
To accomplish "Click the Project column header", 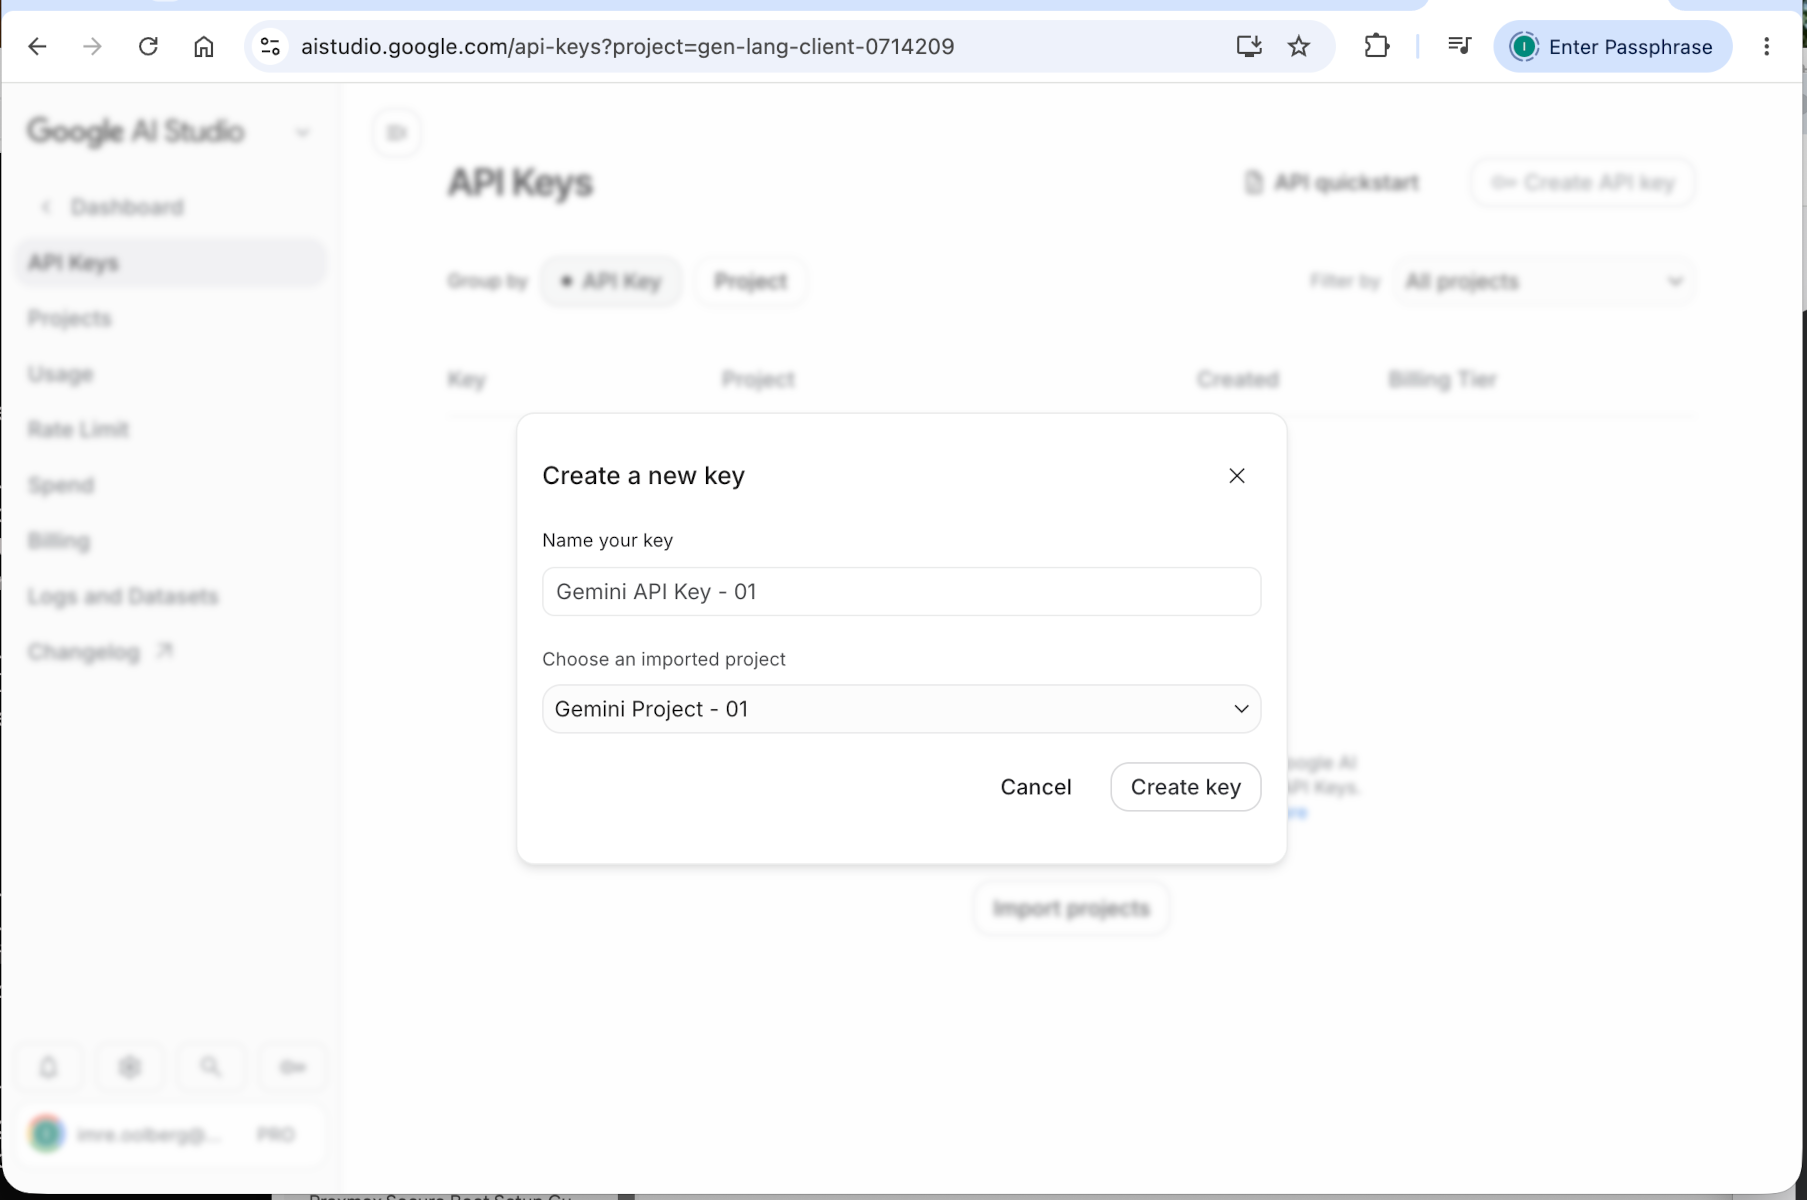I will coord(758,380).
